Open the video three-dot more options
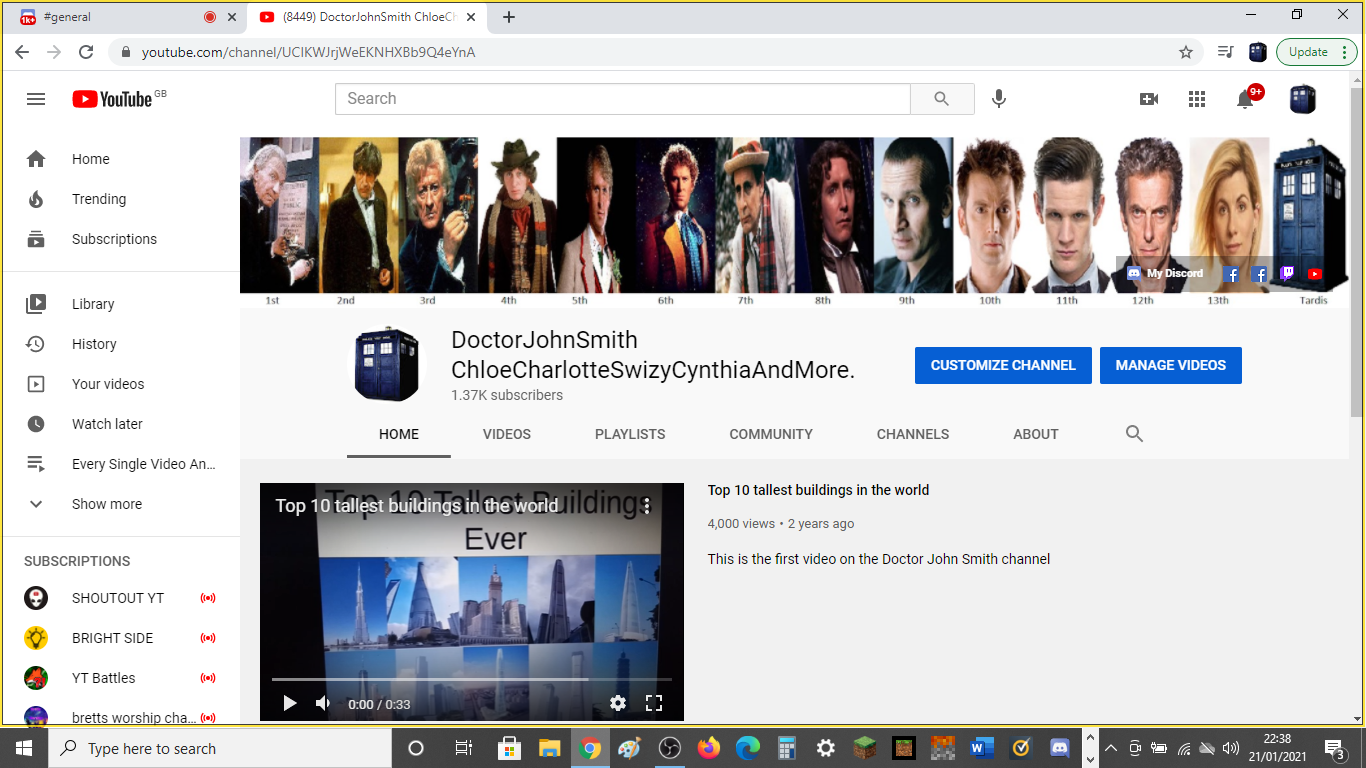 tap(647, 506)
